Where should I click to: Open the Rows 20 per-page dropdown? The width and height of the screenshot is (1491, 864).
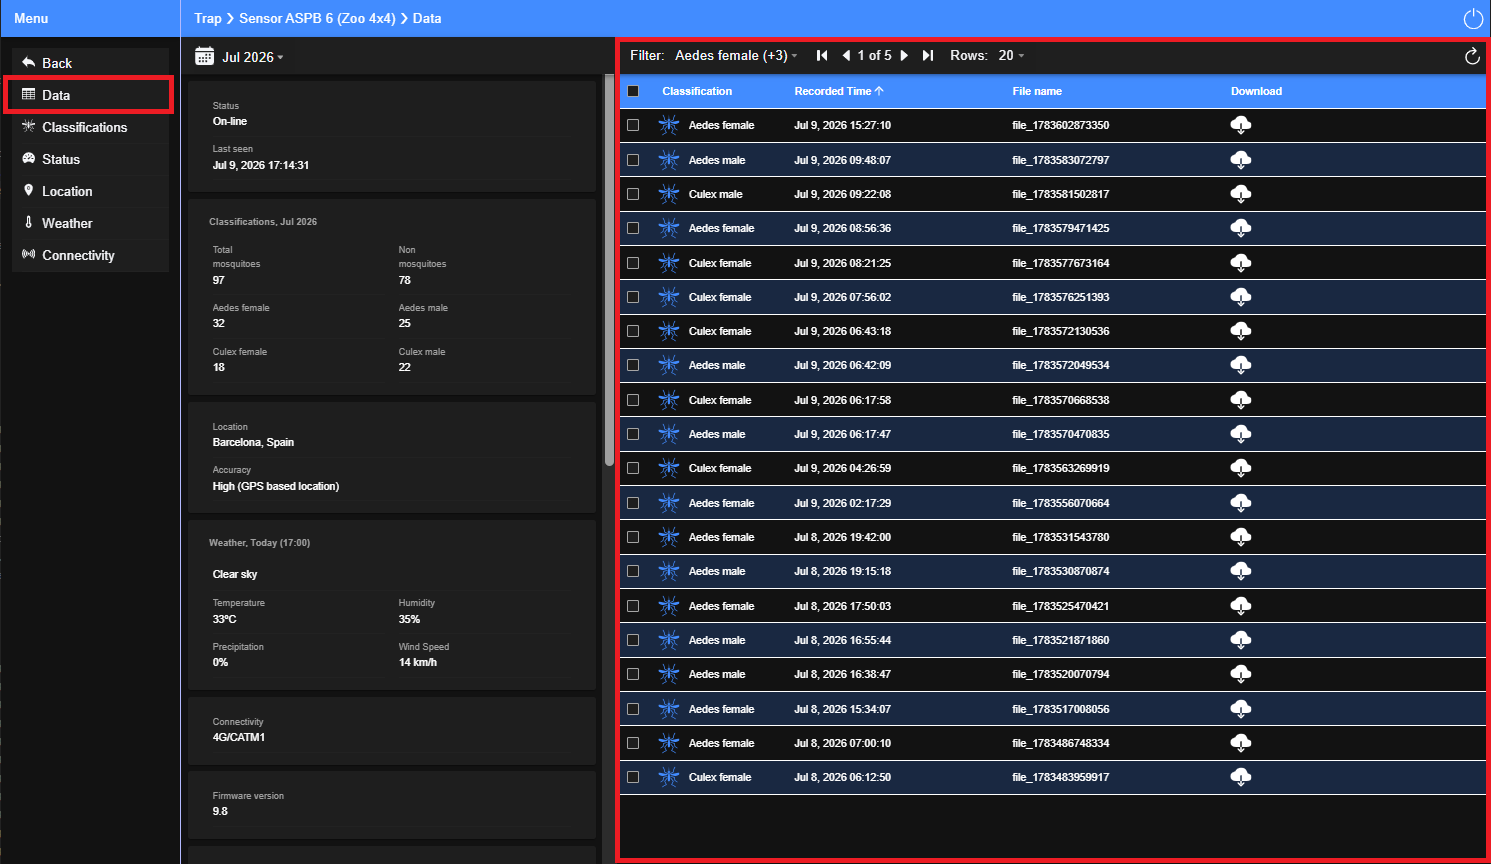click(x=1011, y=56)
